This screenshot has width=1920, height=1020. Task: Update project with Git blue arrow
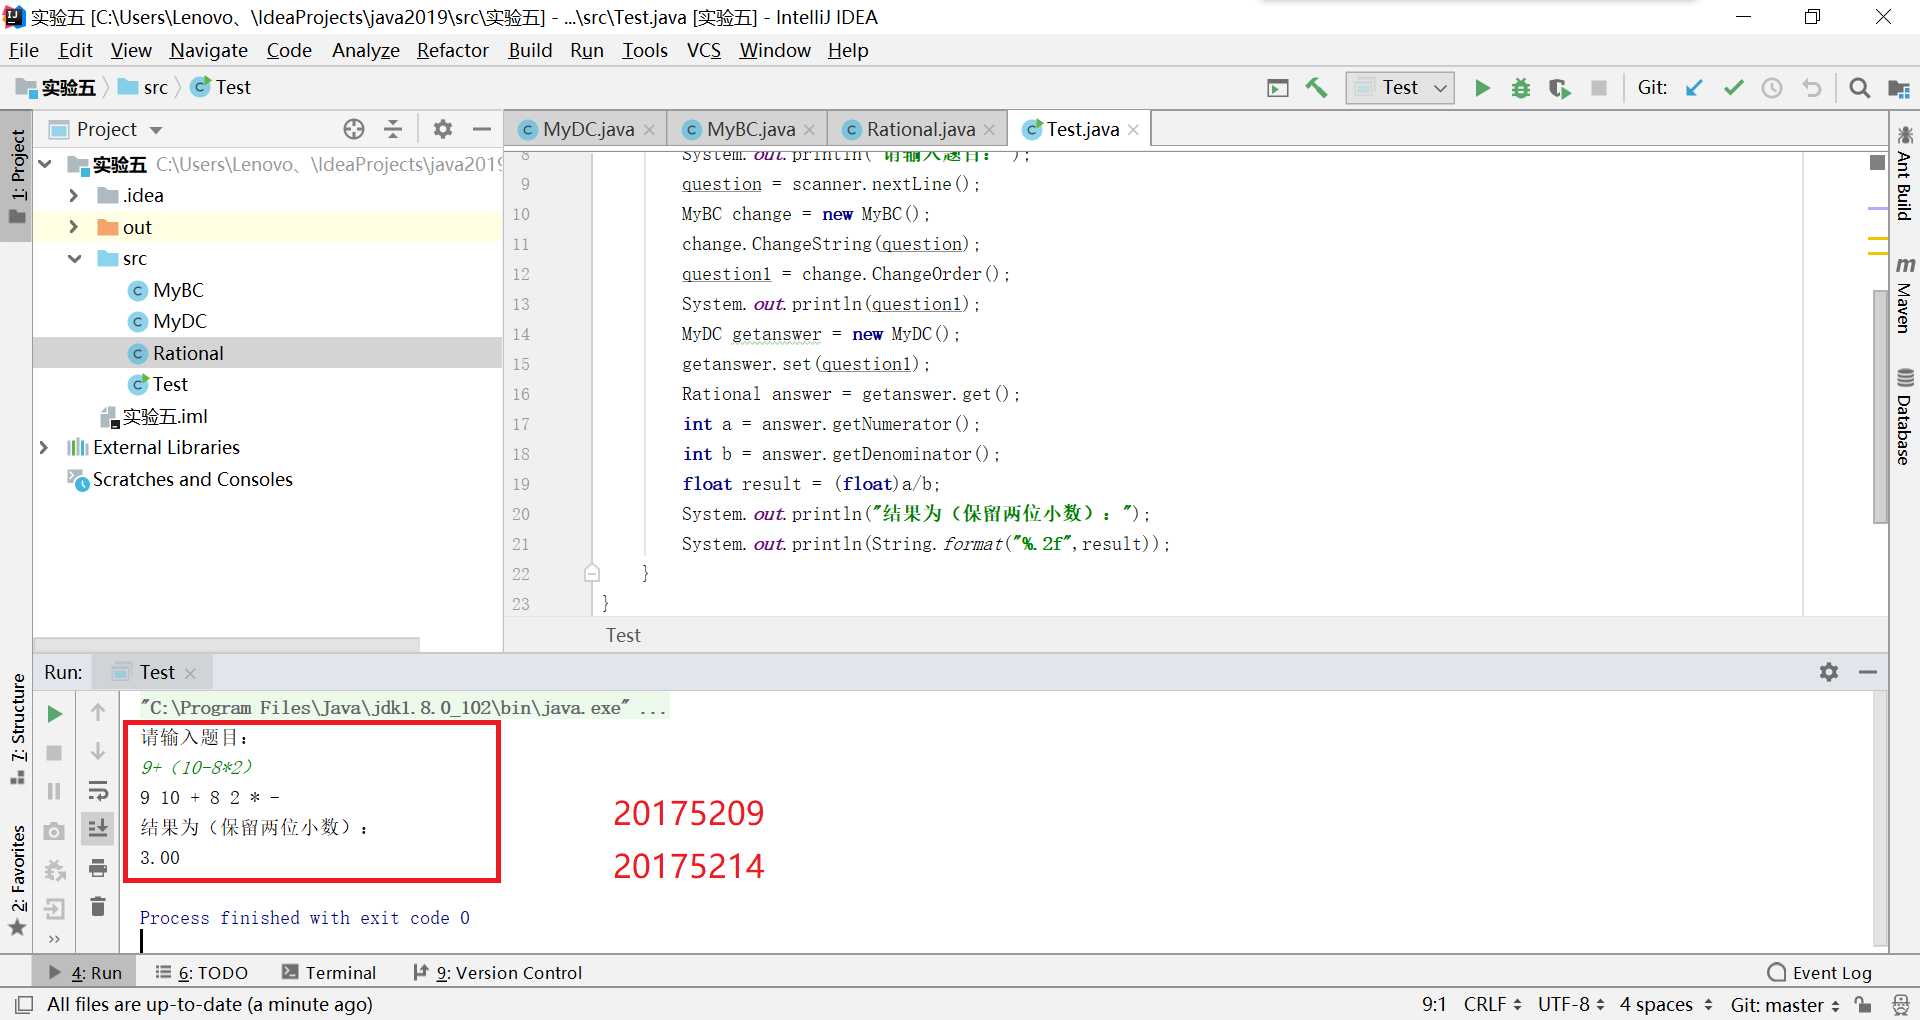tap(1694, 88)
